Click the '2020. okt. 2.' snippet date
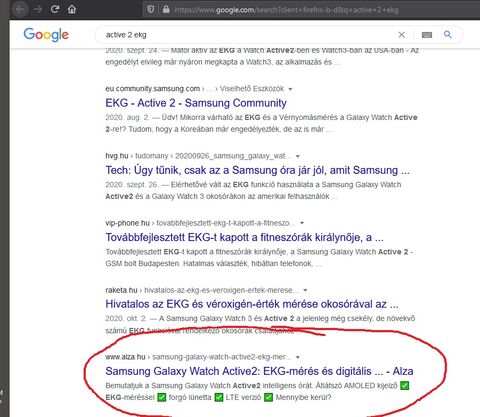The image size is (480, 417). pyautogui.click(x=126, y=318)
